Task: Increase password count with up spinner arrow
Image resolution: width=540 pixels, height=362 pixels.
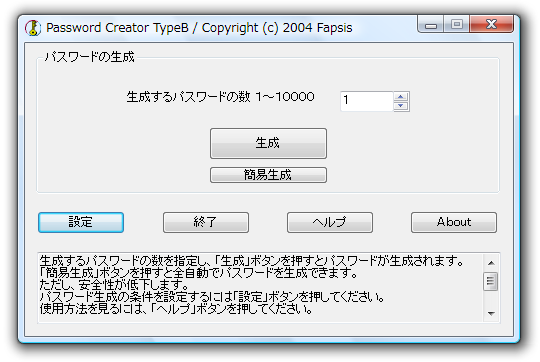Action: [x=401, y=97]
